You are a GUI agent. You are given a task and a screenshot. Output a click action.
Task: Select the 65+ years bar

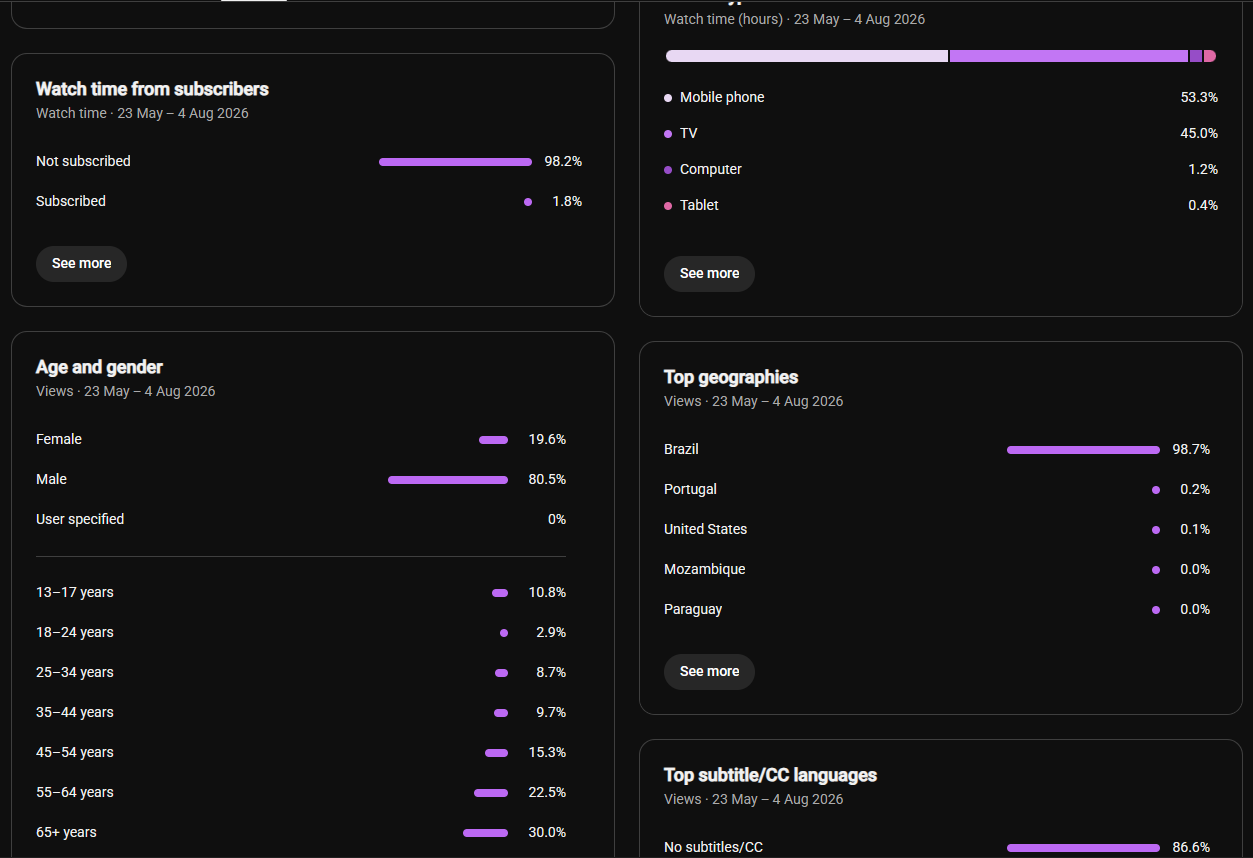coord(485,833)
